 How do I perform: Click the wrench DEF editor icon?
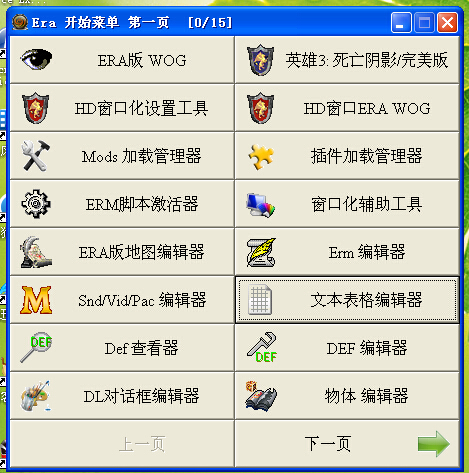(262, 347)
